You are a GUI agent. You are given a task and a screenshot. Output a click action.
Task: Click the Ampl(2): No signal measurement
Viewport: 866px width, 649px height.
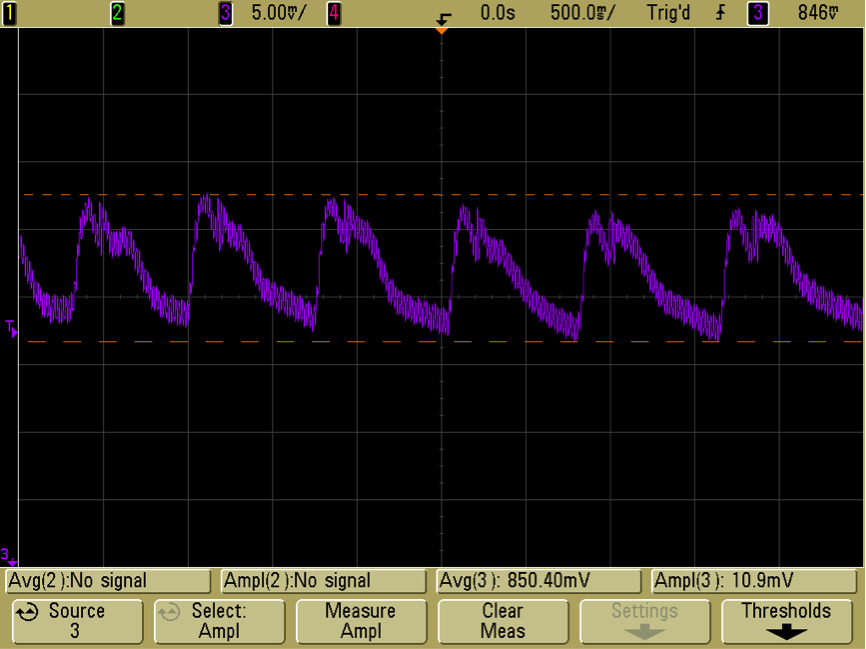(x=324, y=581)
